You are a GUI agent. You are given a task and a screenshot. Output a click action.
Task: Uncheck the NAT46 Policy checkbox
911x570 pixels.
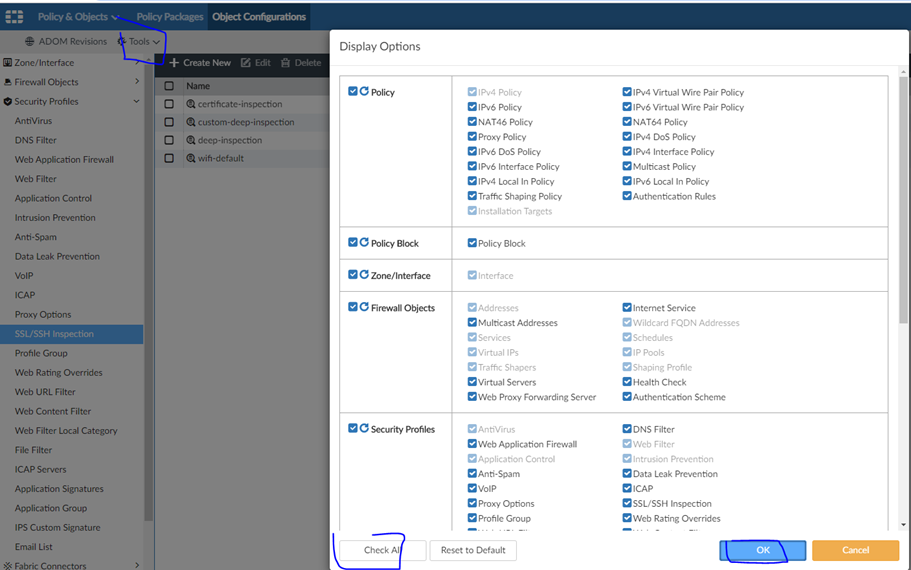[x=472, y=122]
